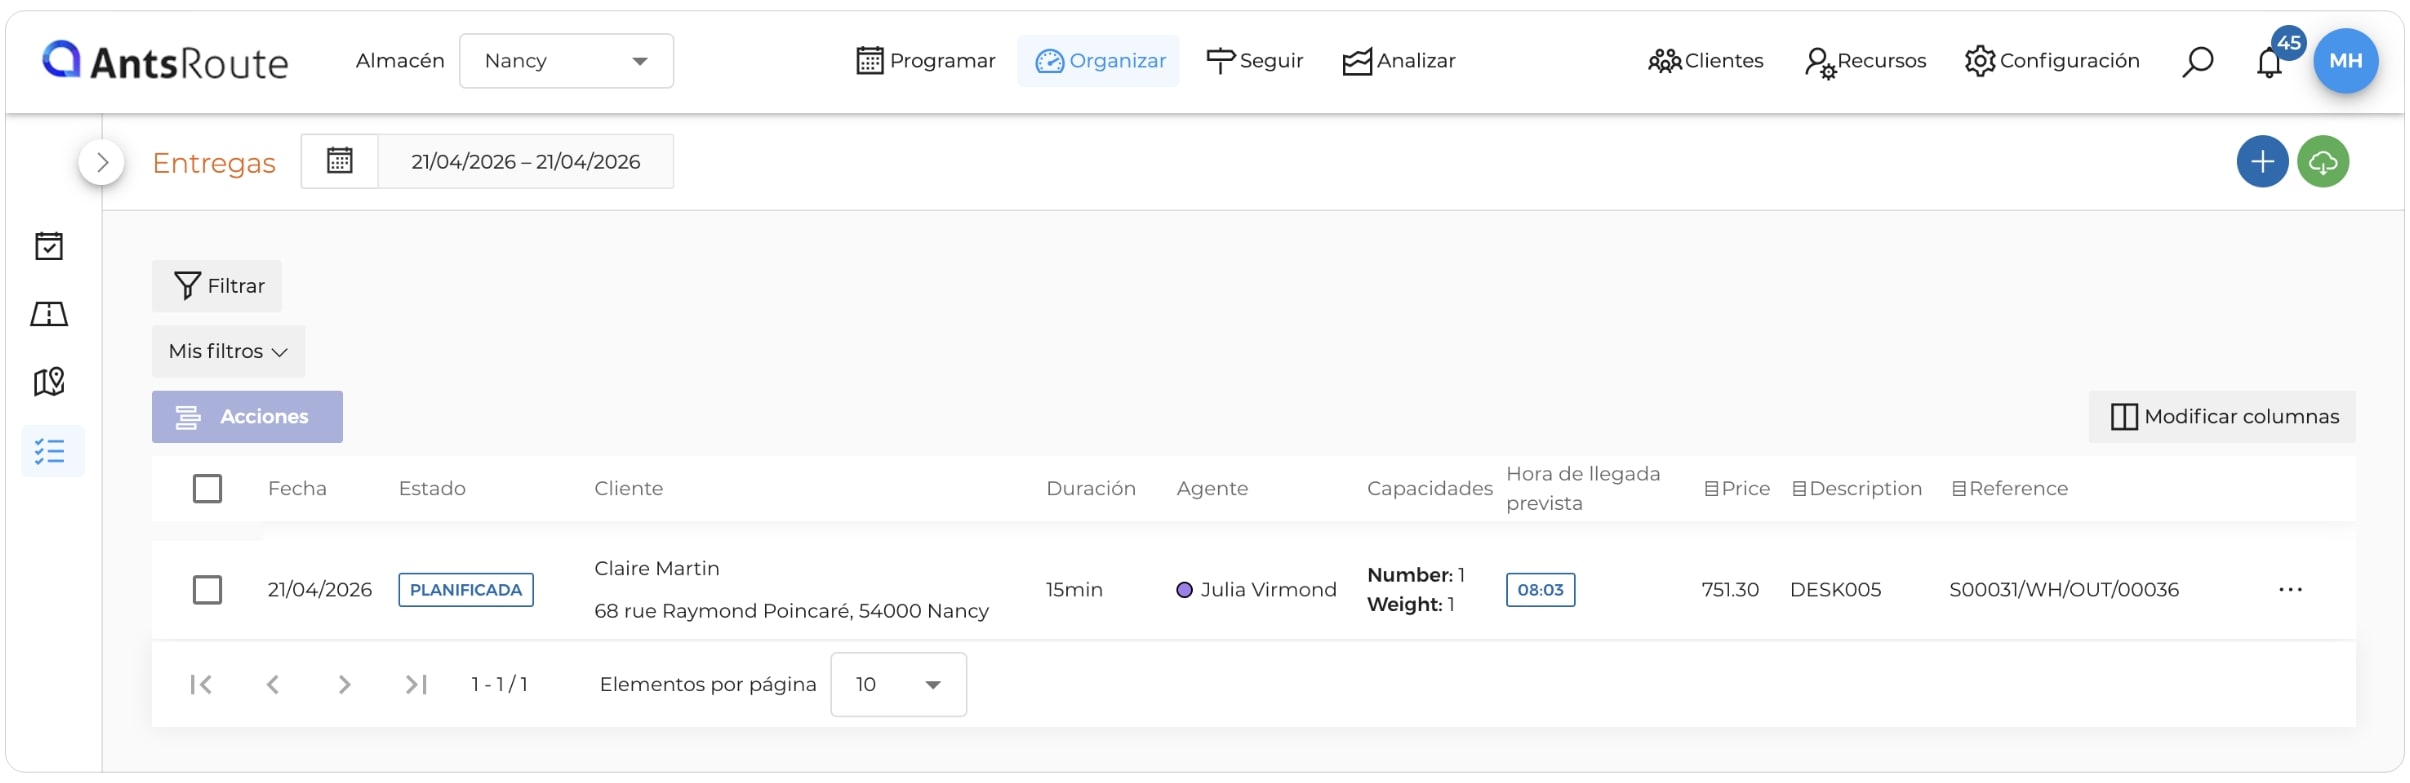This screenshot has height=783, width=2410.
Task: Tick the Claire Martin delivery checkbox
Action: coord(207,590)
